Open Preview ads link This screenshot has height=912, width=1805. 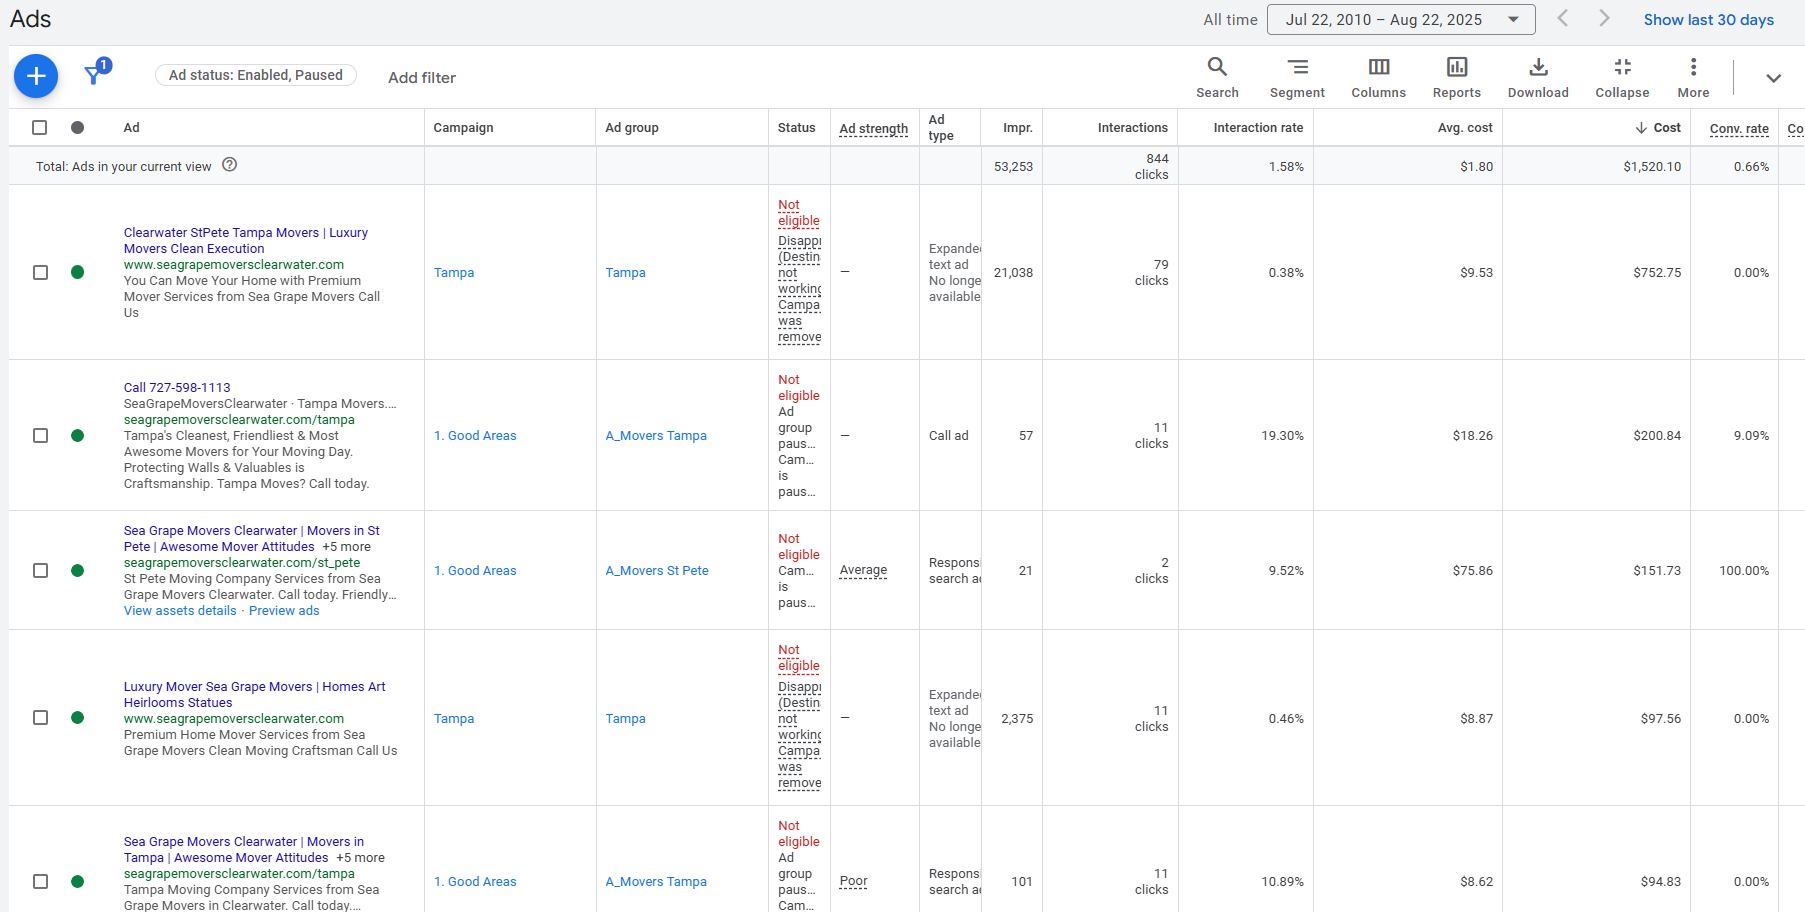coord(284,610)
